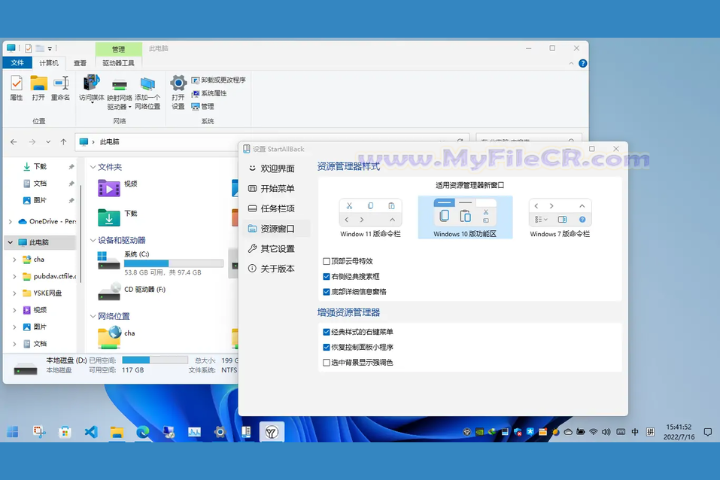This screenshot has width=720, height=480.
Task: Switch to the 计算机 ribbon tab
Action: [49, 63]
